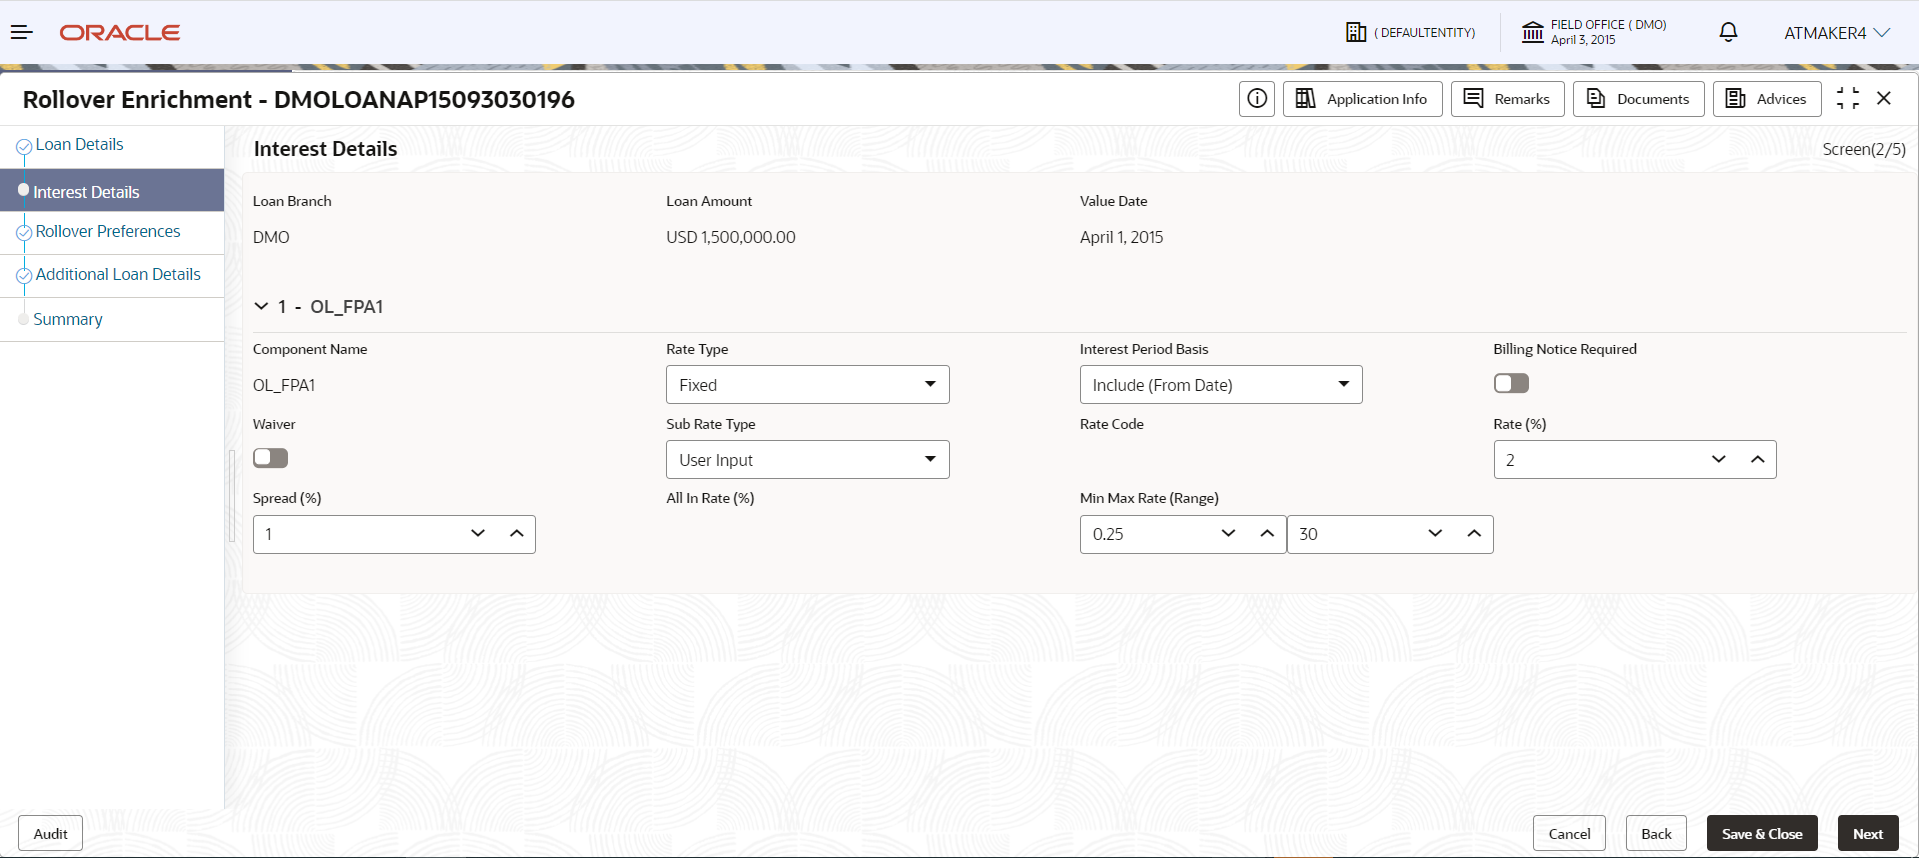Click the Oracle logo
Viewport: 1919px width, 858px height.
pyautogui.click(x=120, y=33)
